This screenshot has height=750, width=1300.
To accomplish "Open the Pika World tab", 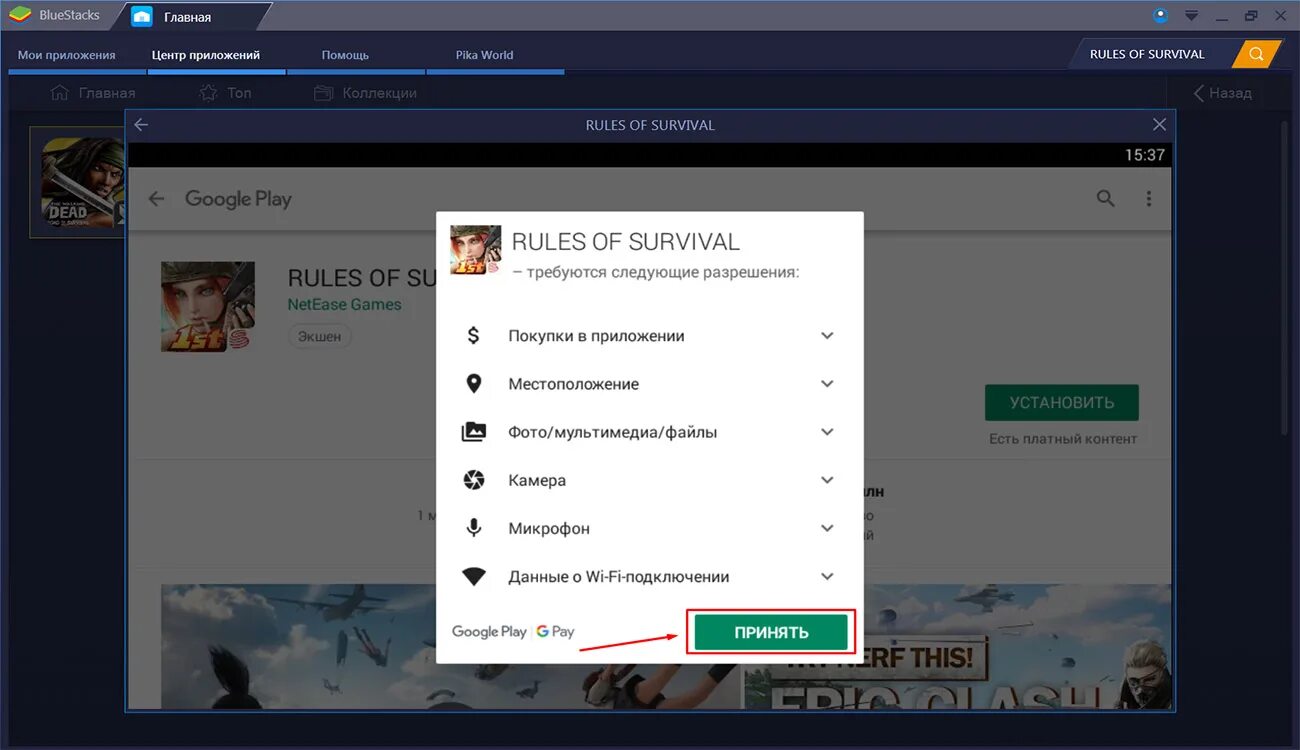I will (x=484, y=55).
